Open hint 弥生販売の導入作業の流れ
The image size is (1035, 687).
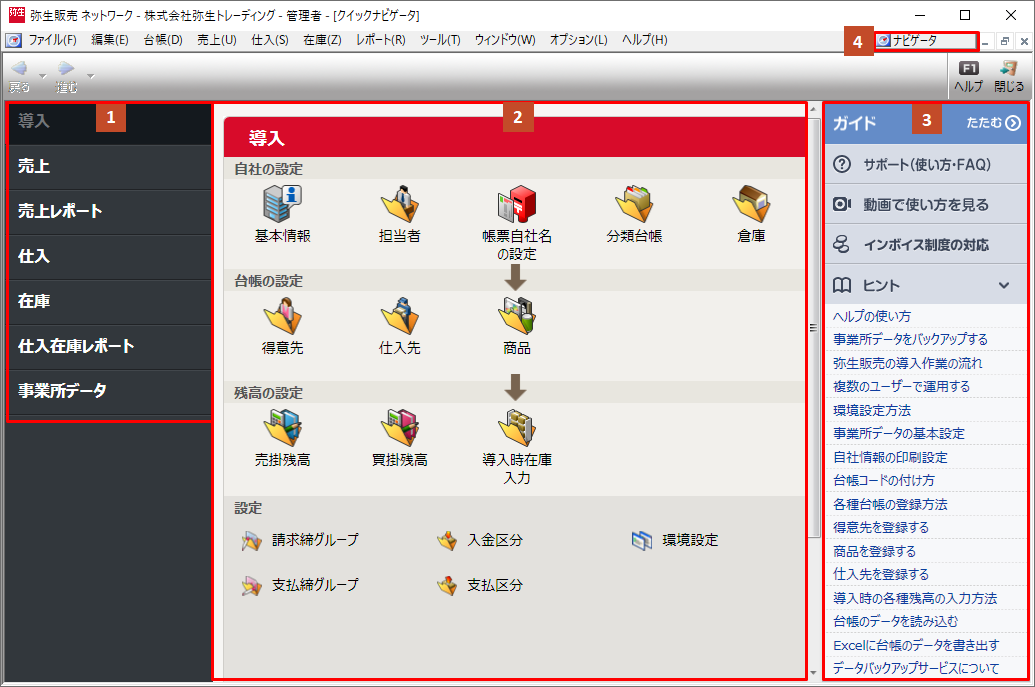[907, 363]
